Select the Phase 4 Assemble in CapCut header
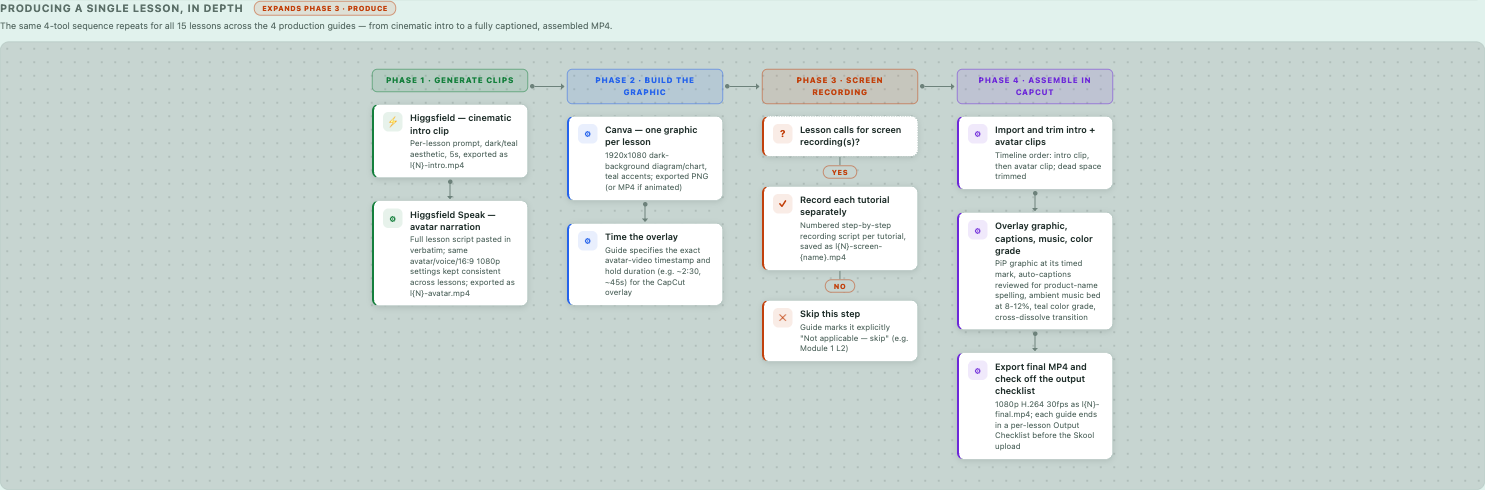This screenshot has height=490, width=1485. [x=1035, y=86]
